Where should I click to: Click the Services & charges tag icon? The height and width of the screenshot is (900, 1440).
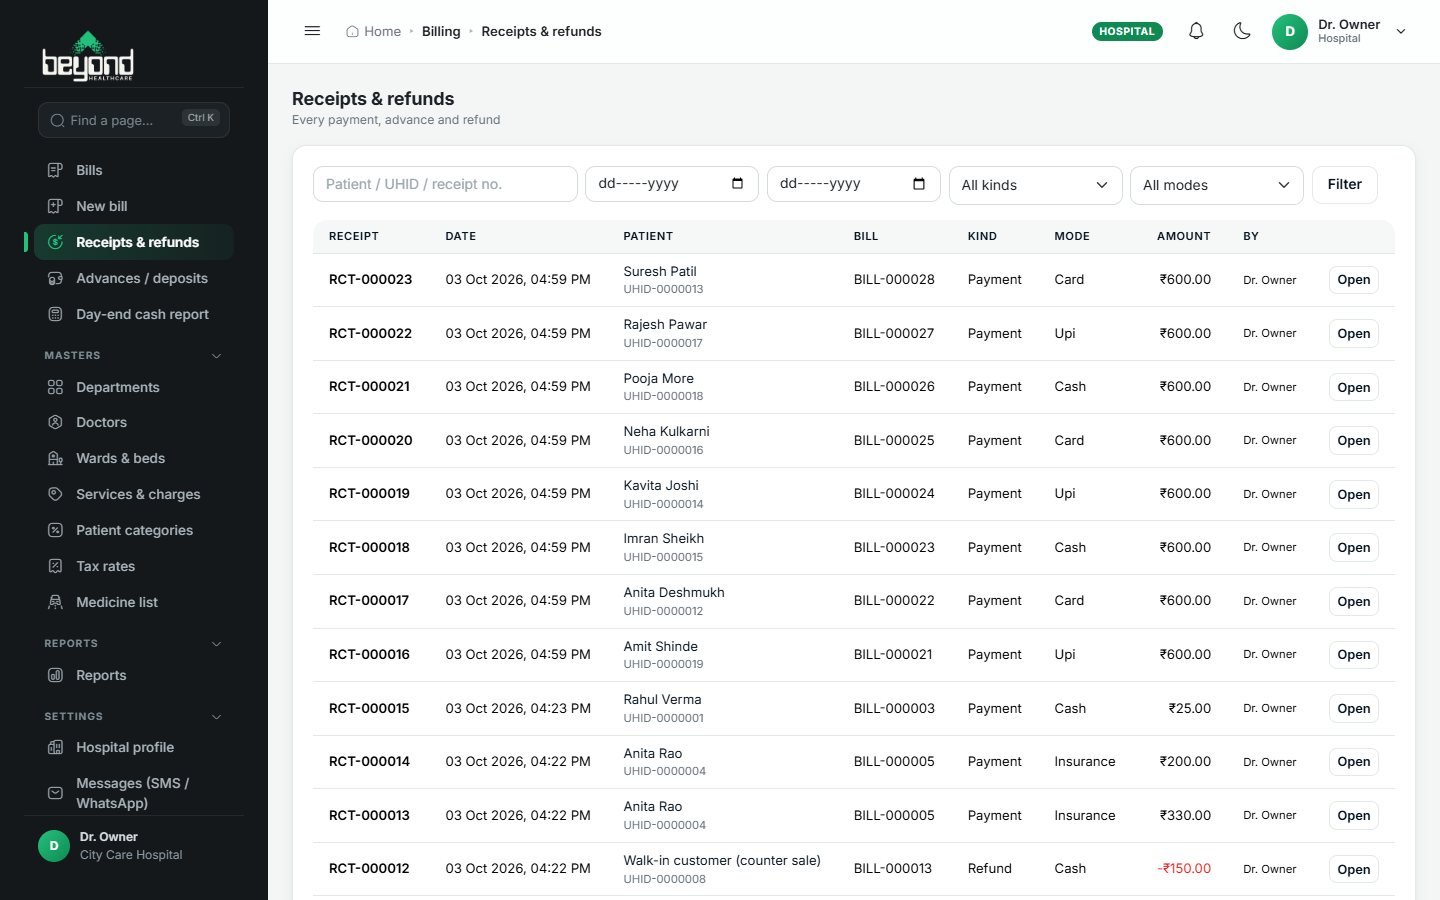56,494
